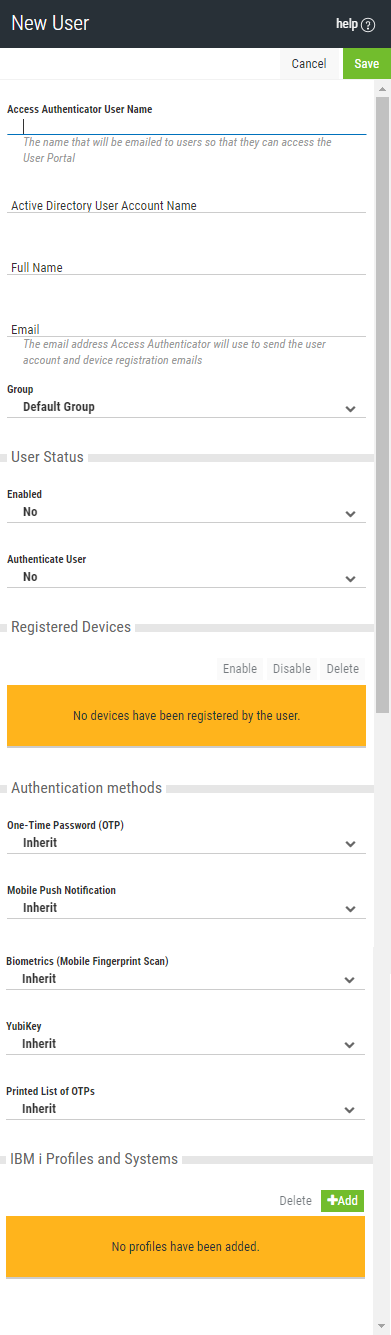The image size is (391, 1335).
Task: Click the Active Directory User Account Name field
Action: (x=186, y=205)
